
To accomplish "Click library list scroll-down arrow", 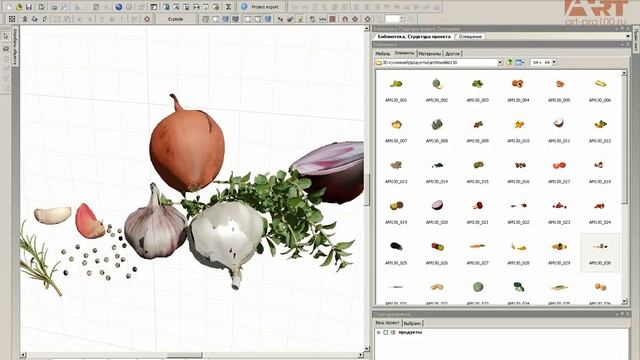I will tap(624, 302).
